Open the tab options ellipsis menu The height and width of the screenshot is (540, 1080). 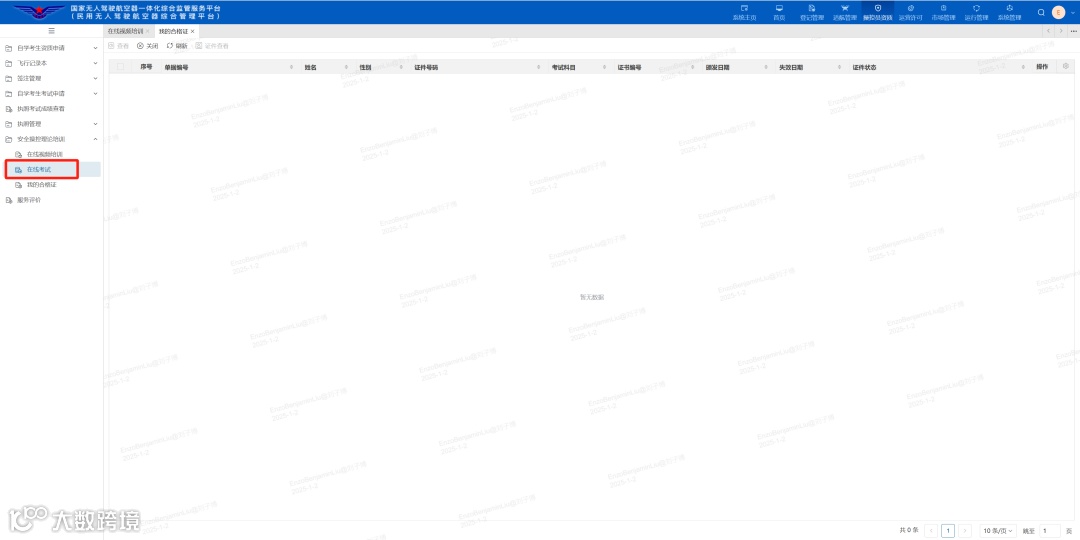click(x=1073, y=31)
